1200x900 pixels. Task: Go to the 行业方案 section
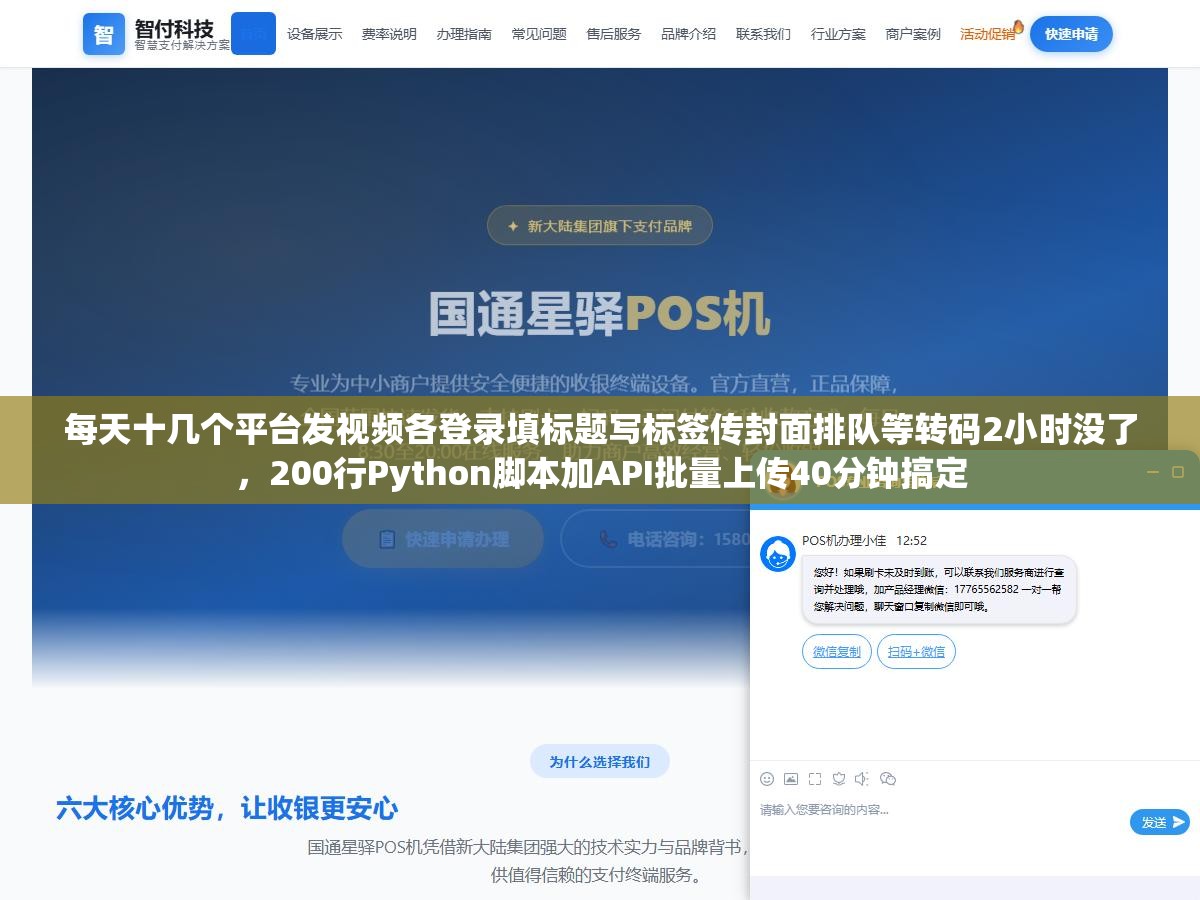838,34
